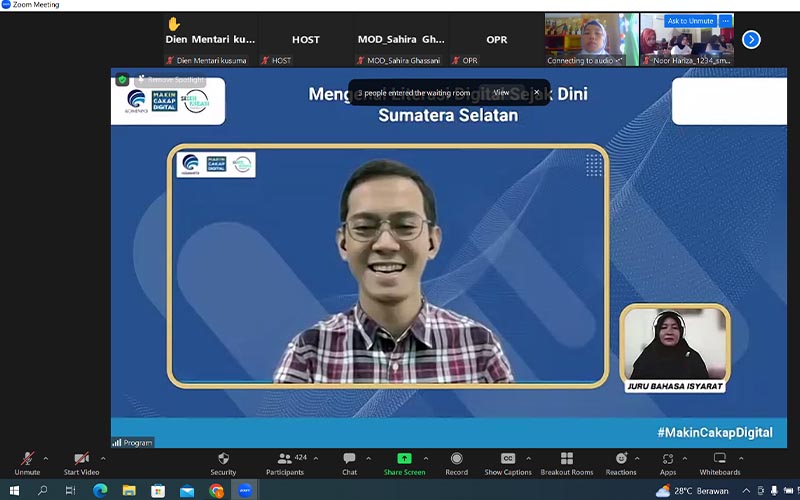Start Video camera toggle
This screenshot has height=500, width=800.
tap(82, 463)
